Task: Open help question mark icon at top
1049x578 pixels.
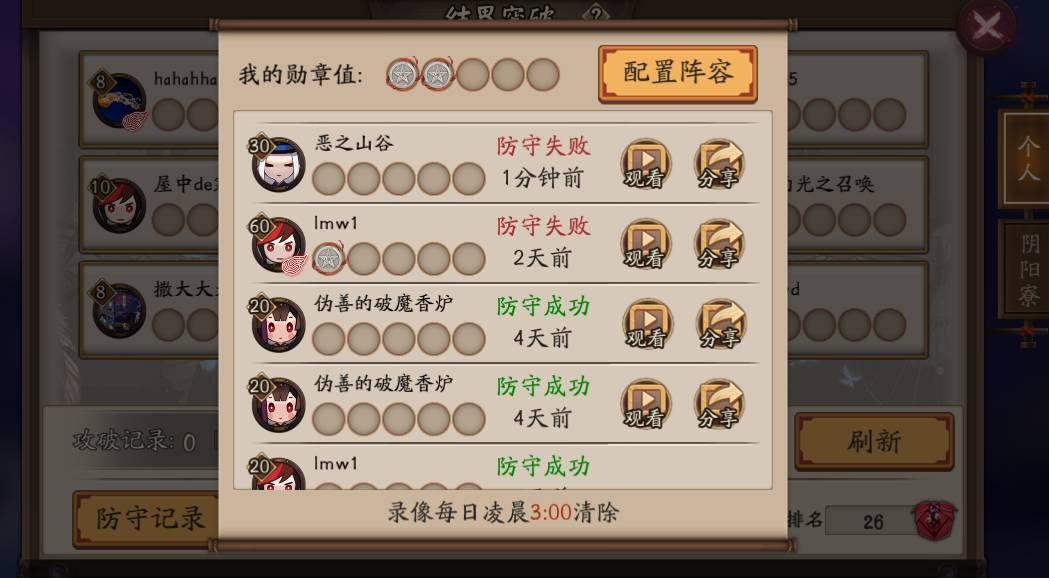Action: point(594,13)
